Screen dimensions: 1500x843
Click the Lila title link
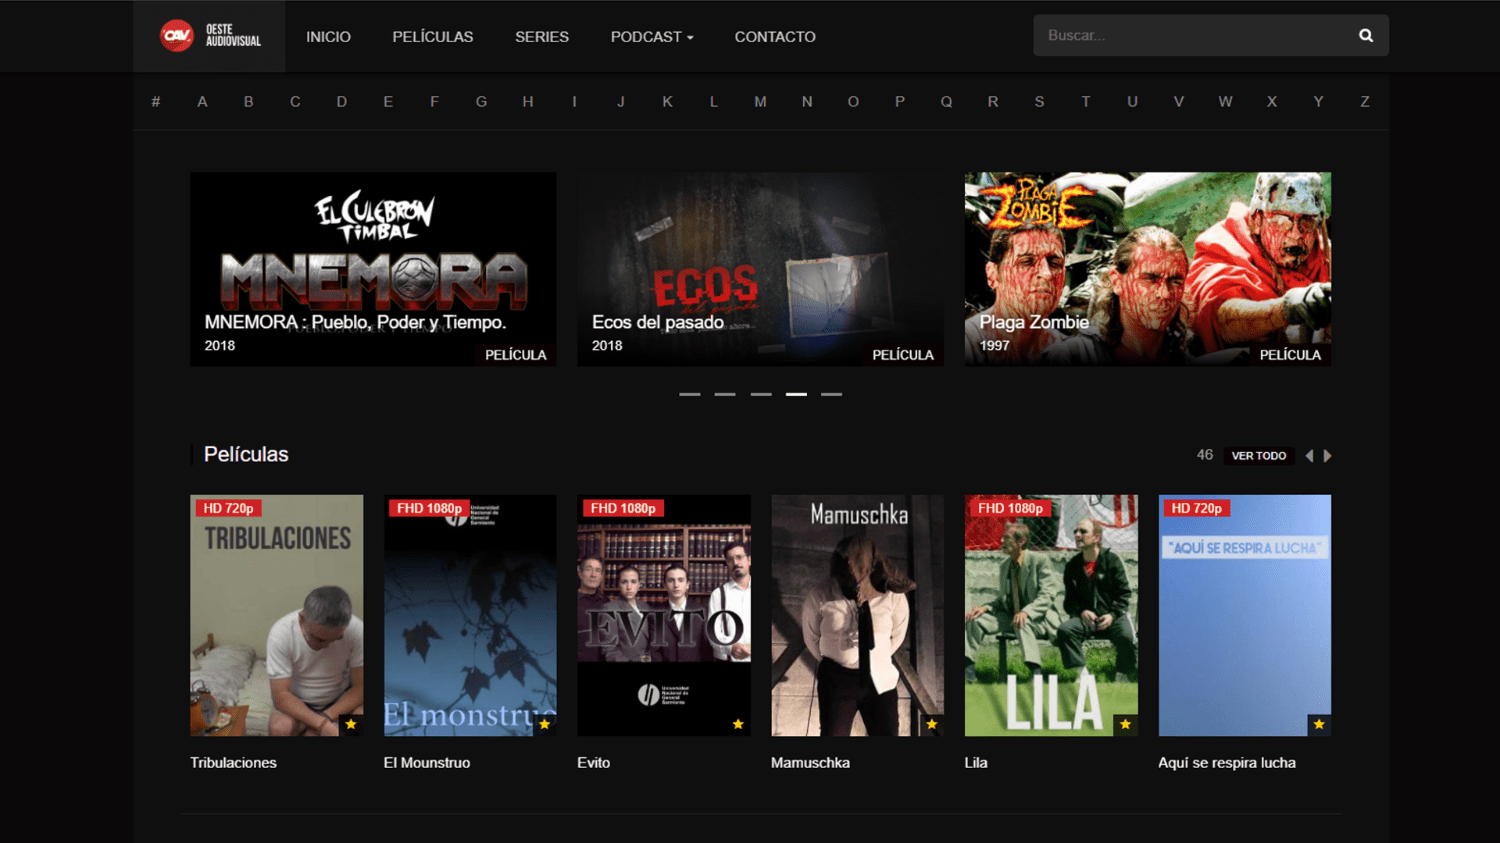tap(976, 763)
